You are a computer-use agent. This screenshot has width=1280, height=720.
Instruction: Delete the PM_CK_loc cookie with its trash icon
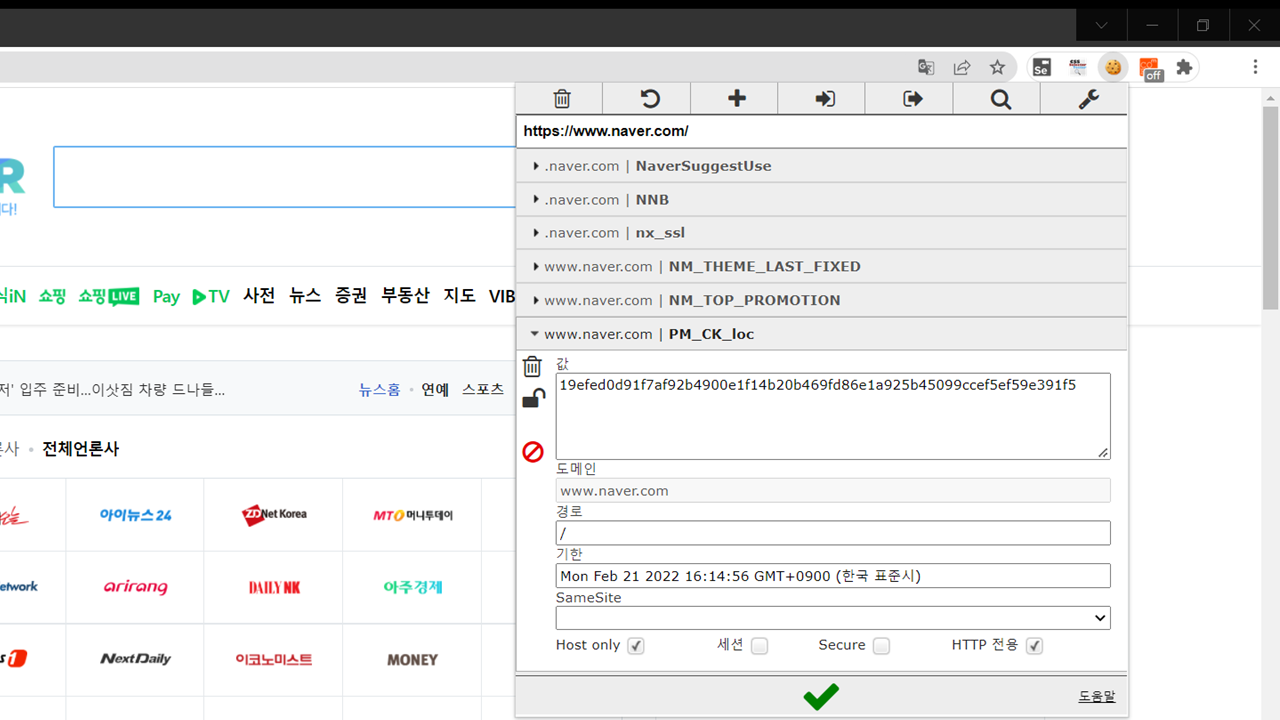[x=533, y=367]
